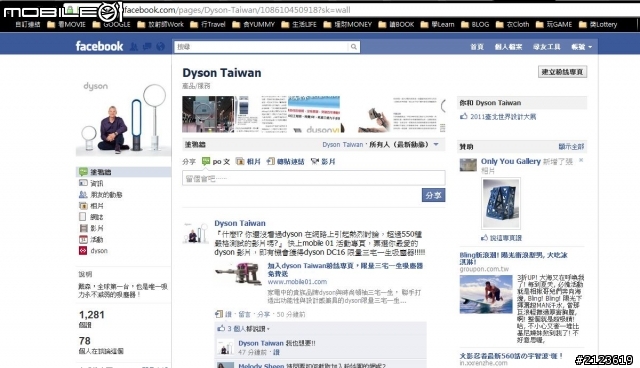The width and height of the screenshot is (640, 368).
Task: Like the Only You Gallery page
Action: tap(502, 237)
